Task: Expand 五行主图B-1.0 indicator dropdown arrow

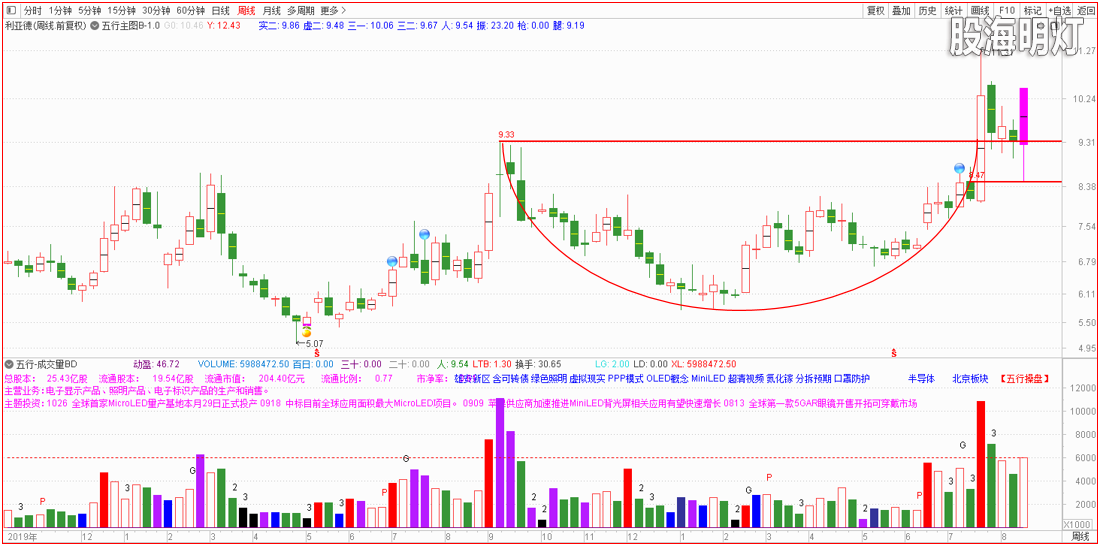Action: (94, 26)
